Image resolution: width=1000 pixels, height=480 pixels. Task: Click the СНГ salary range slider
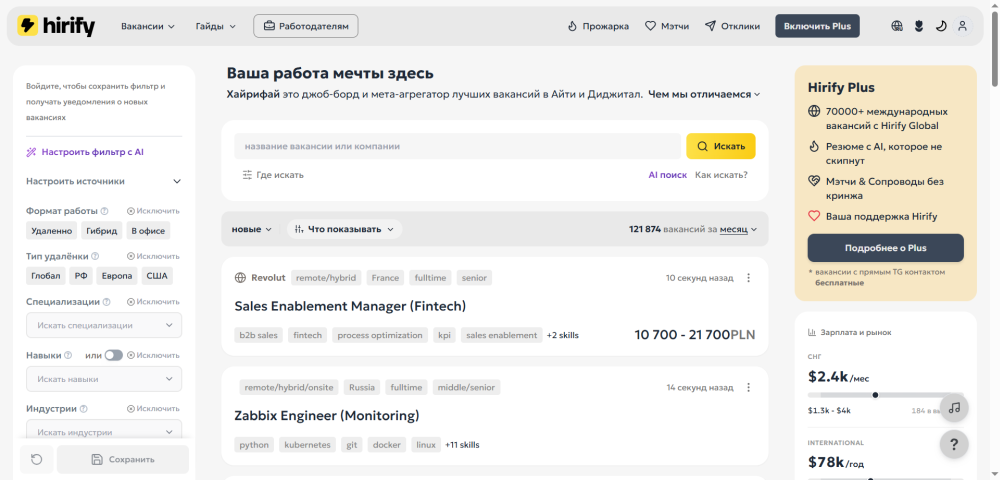tap(885, 395)
